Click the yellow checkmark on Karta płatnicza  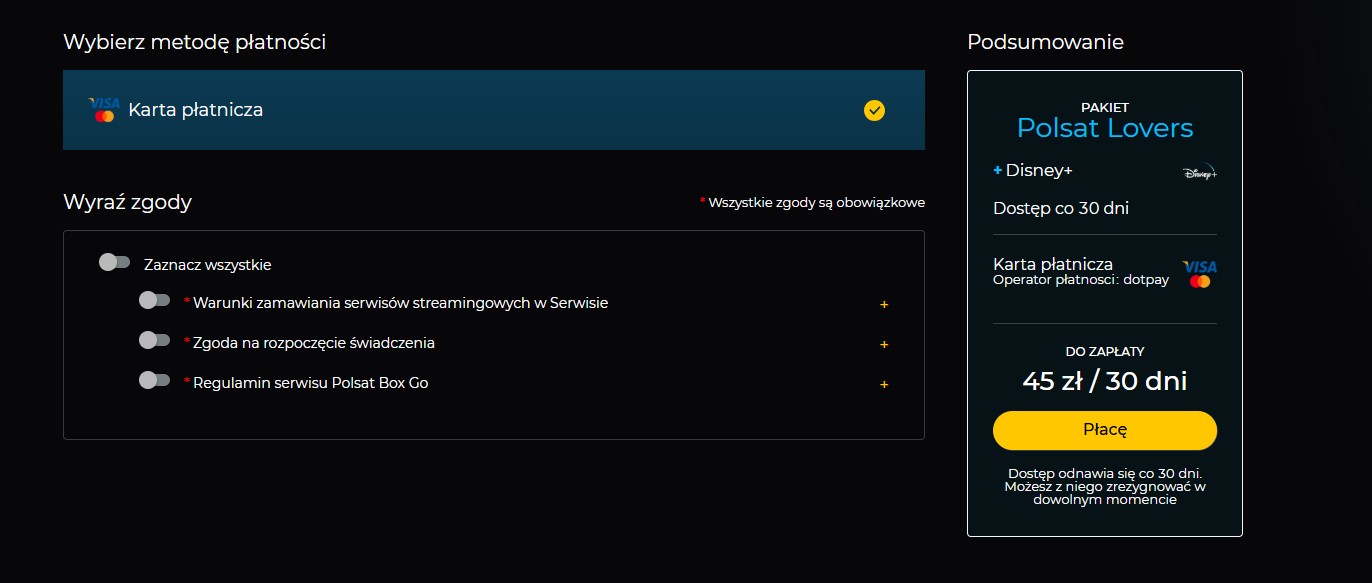coord(874,111)
